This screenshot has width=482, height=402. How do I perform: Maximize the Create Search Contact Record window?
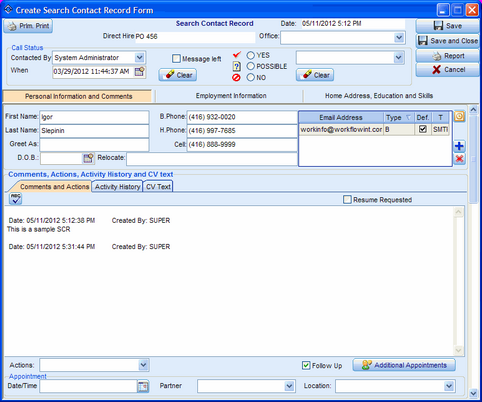(457, 10)
